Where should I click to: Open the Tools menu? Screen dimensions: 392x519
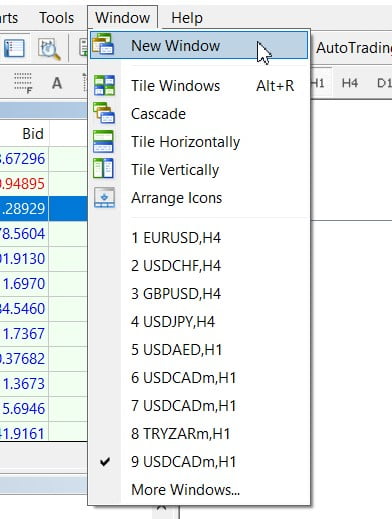tap(57, 18)
